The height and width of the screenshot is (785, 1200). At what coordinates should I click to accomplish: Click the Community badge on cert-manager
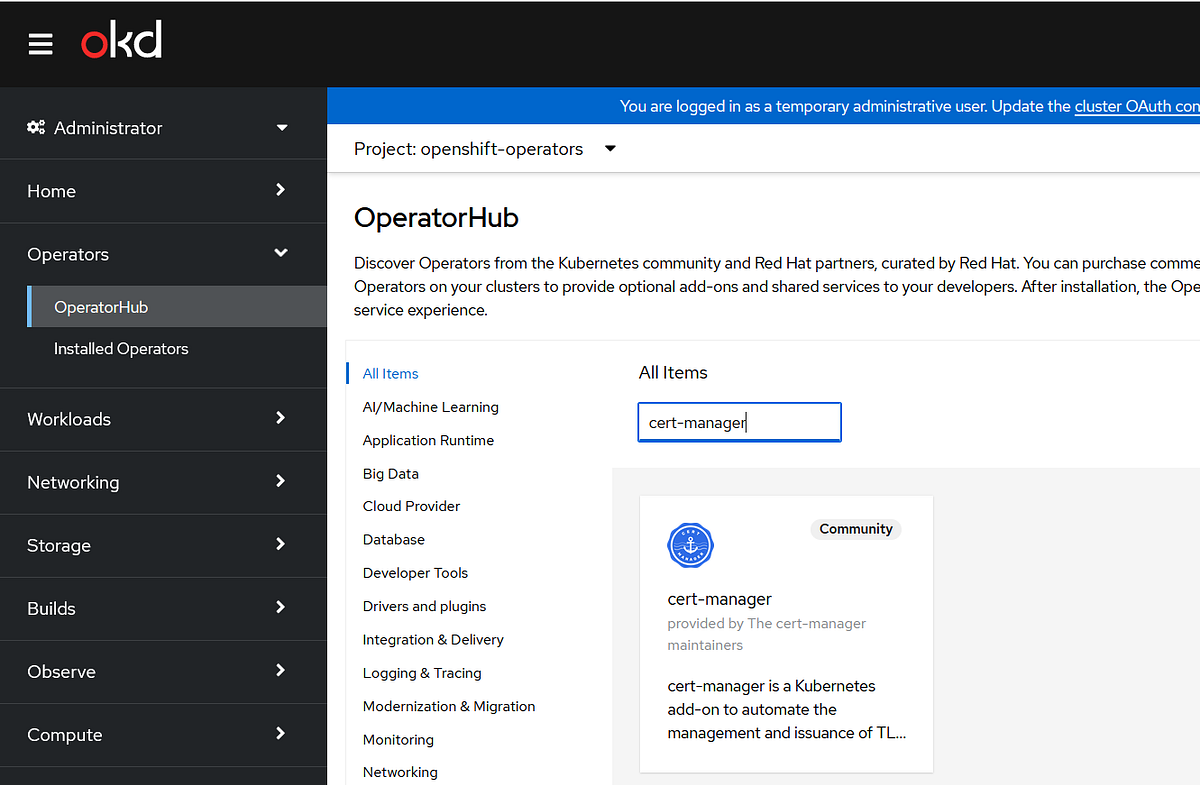[856, 528]
